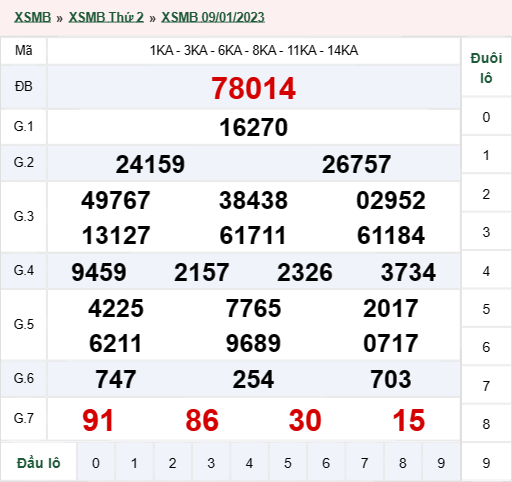Image resolution: width=512 pixels, height=482 pixels.
Task: Click the G.5 number 0717
Action: (x=391, y=343)
